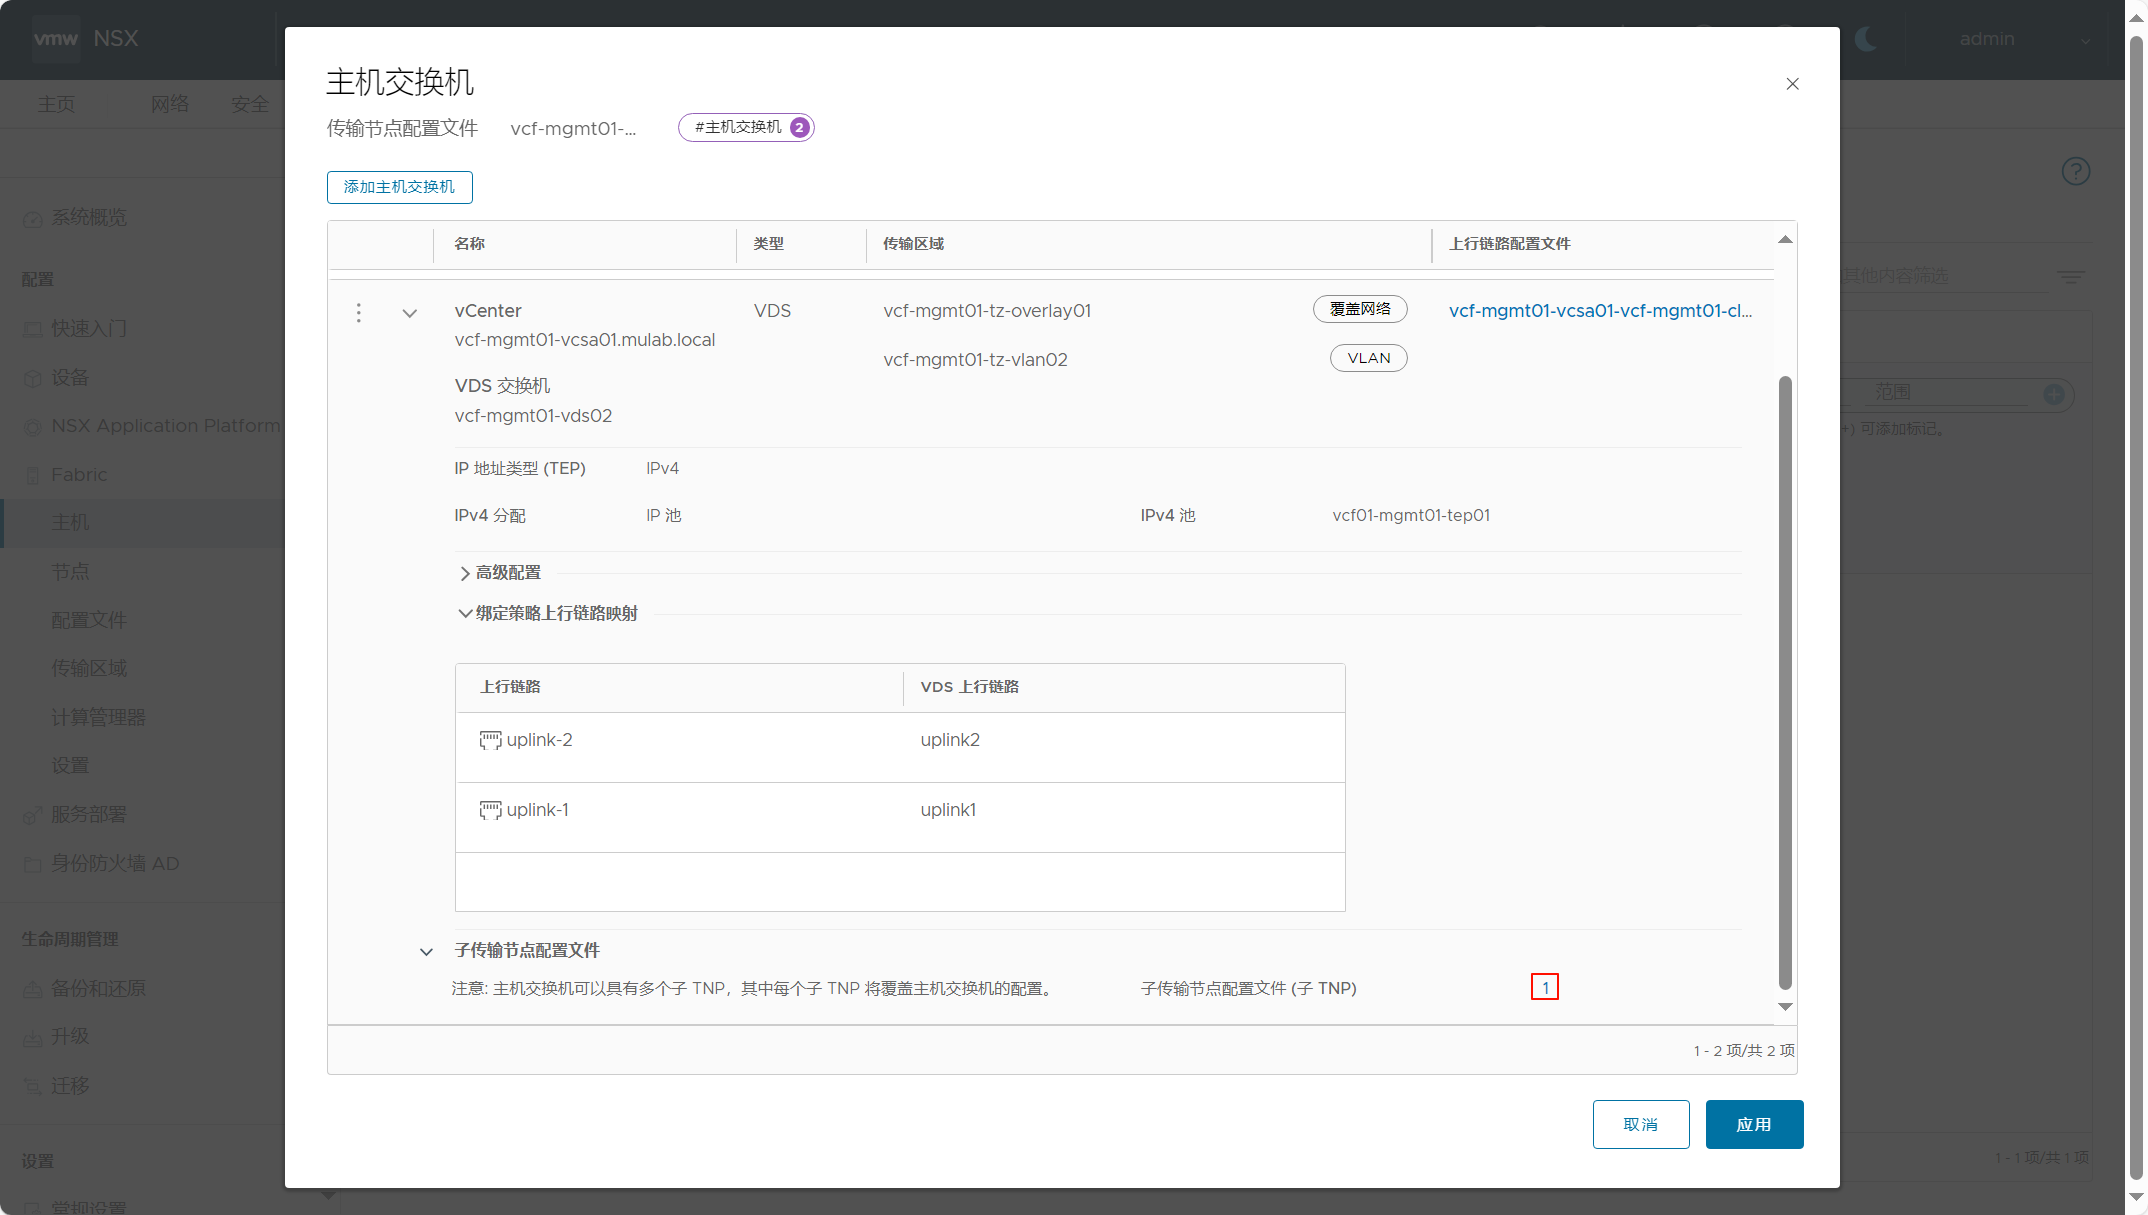Click the table scroll up arrow
This screenshot has width=2148, height=1215.
pyautogui.click(x=1785, y=240)
